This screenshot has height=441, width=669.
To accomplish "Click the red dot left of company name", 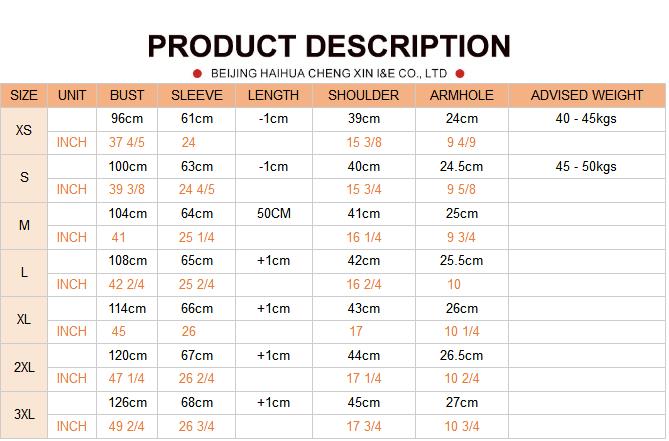I will [197, 74].
